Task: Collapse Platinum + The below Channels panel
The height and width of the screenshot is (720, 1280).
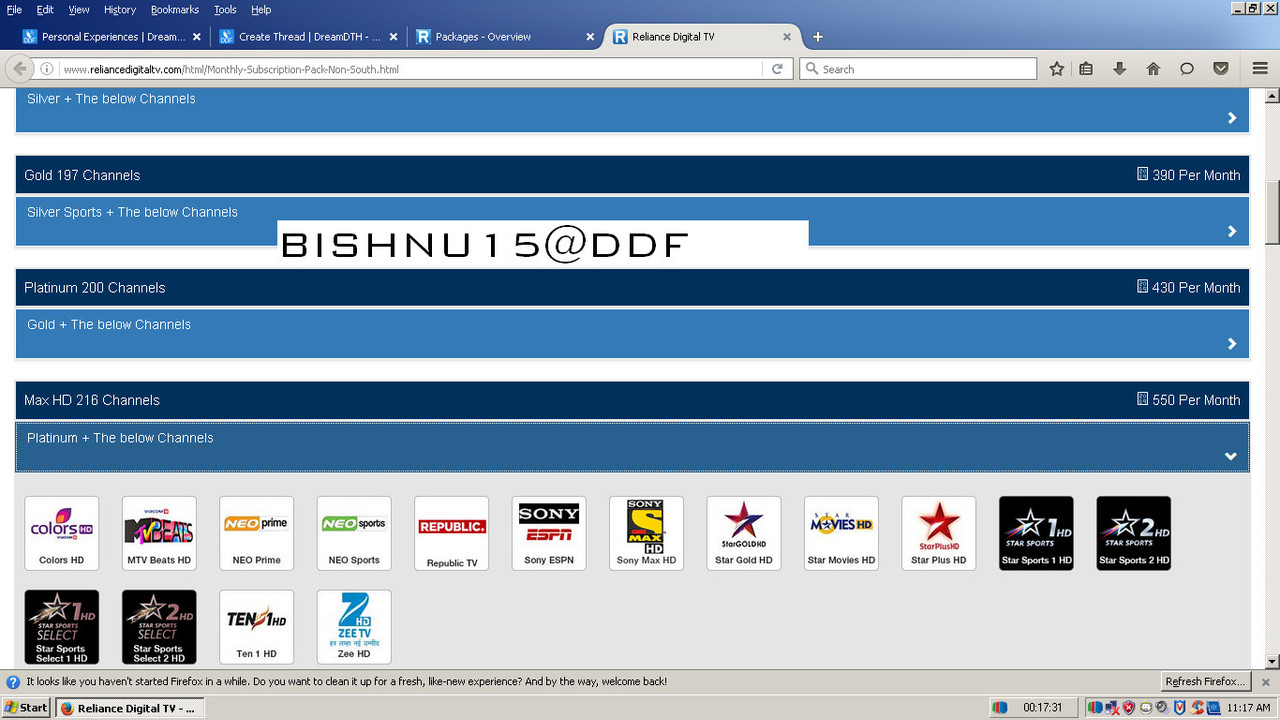Action: (x=632, y=447)
